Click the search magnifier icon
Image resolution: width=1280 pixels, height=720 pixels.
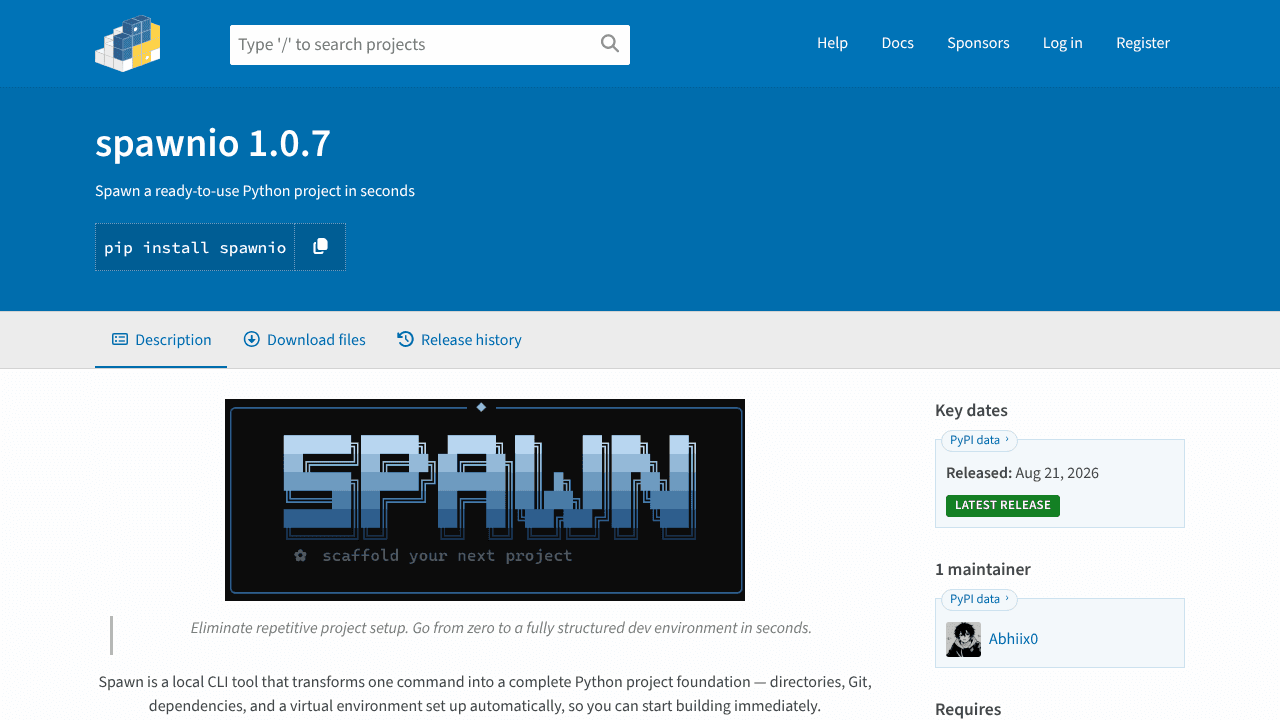point(610,43)
